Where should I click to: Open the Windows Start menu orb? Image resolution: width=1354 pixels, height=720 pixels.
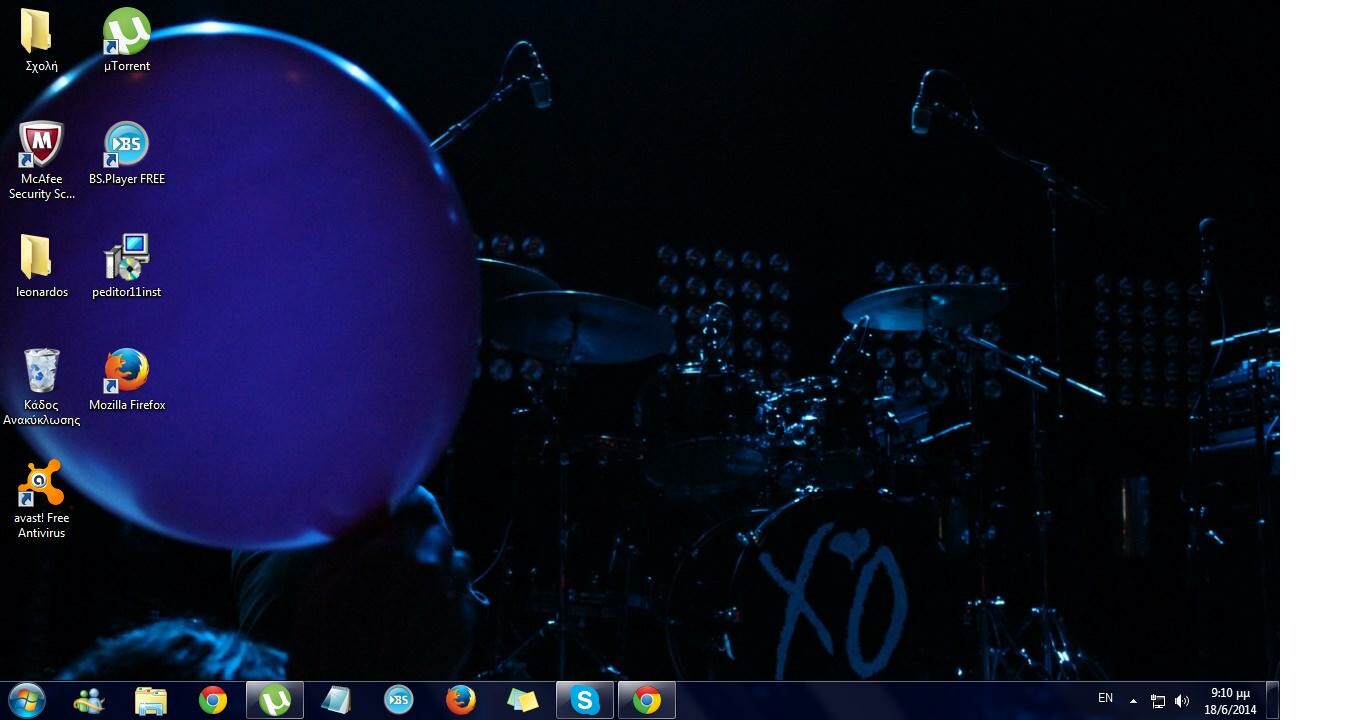[x=25, y=701]
